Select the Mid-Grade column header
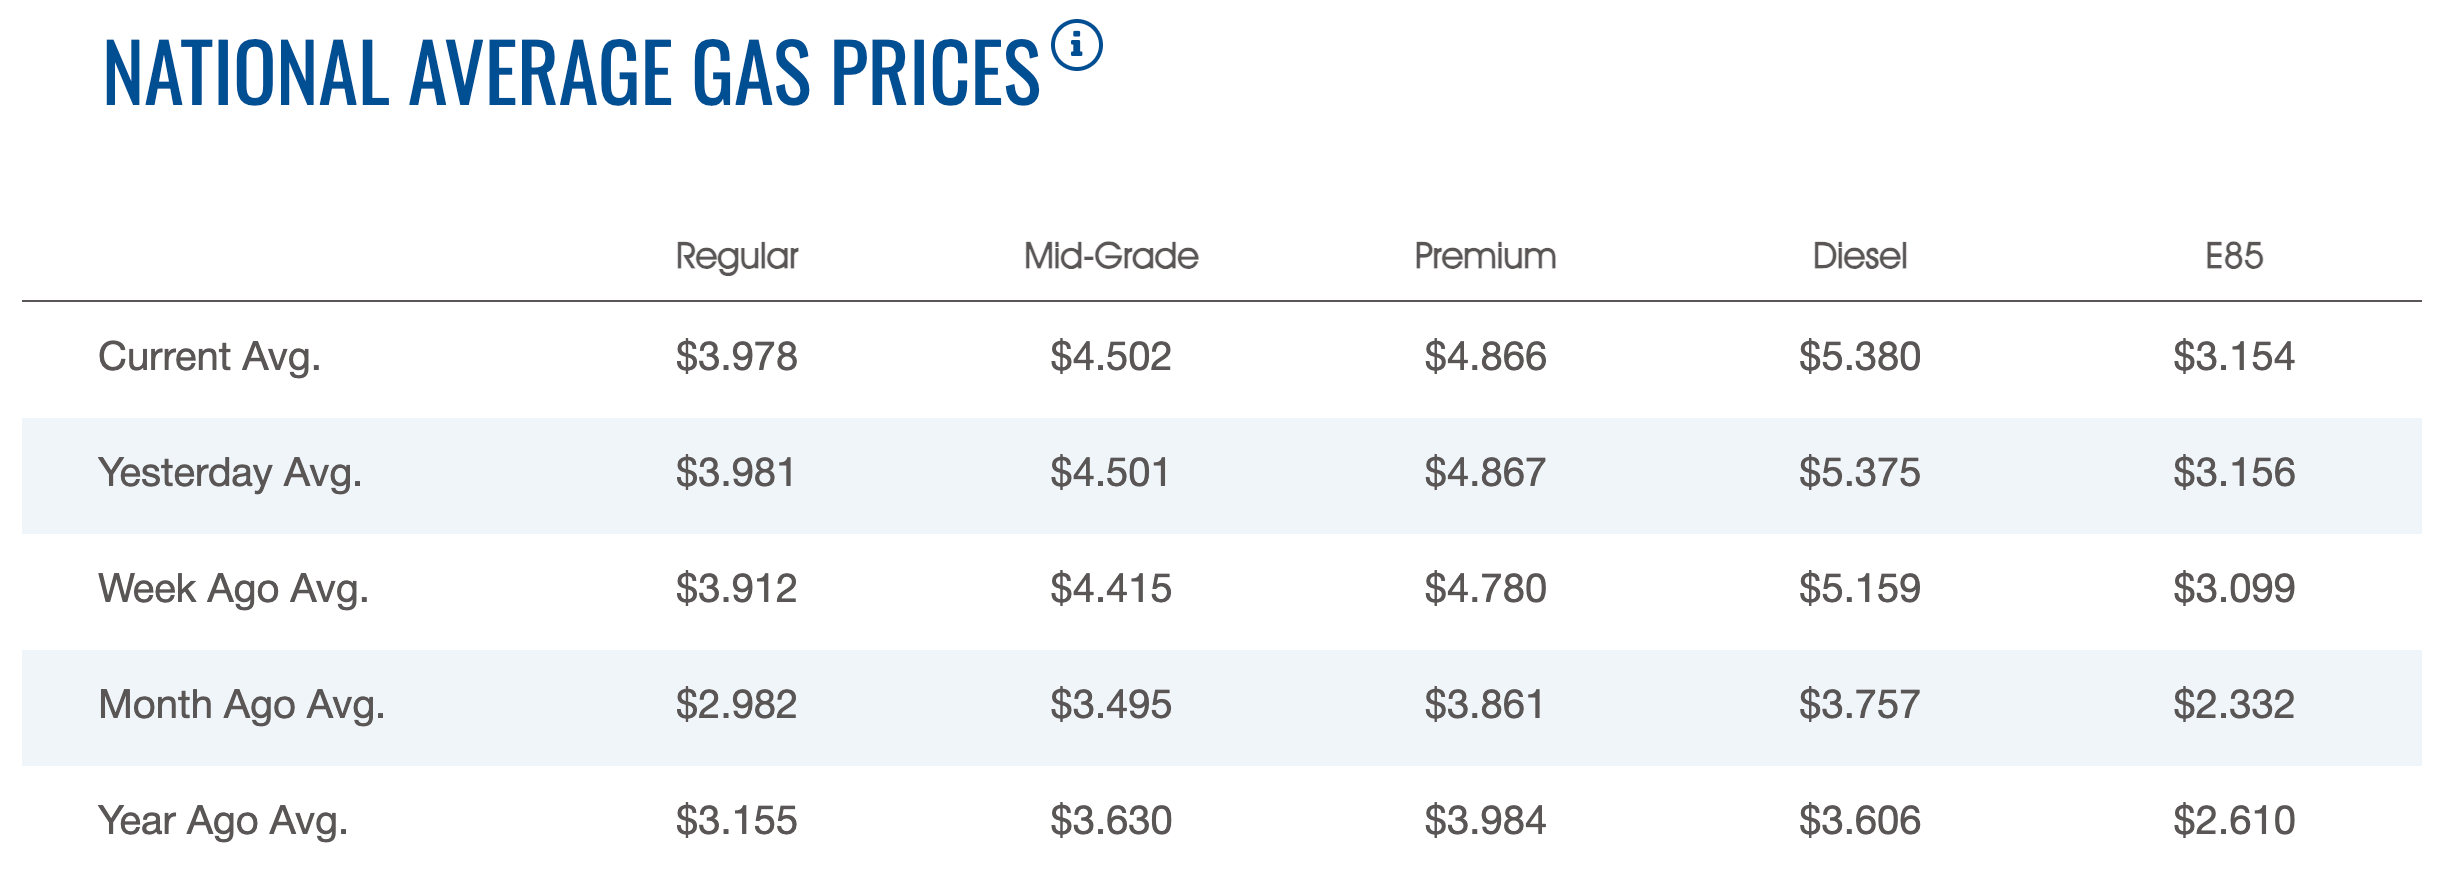2442x887 pixels. 1111,256
